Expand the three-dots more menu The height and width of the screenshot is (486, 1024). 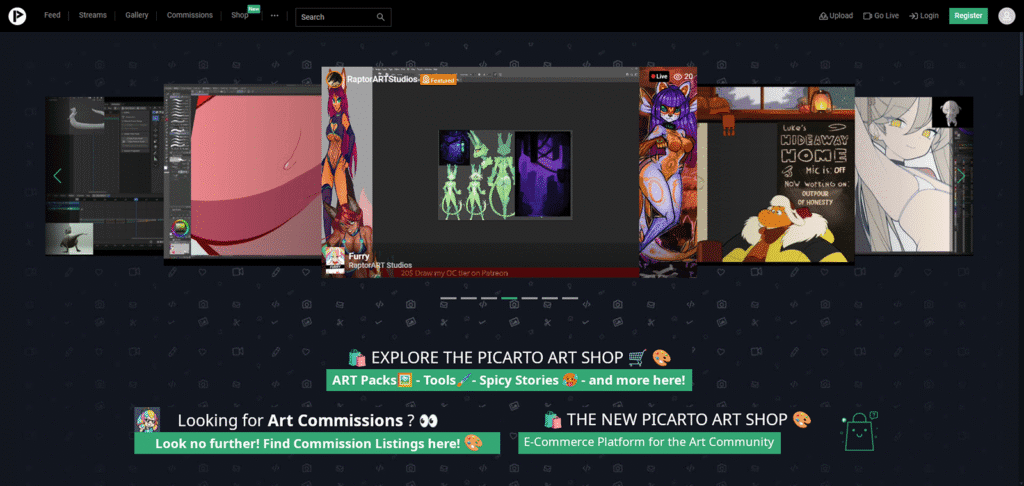coord(274,16)
